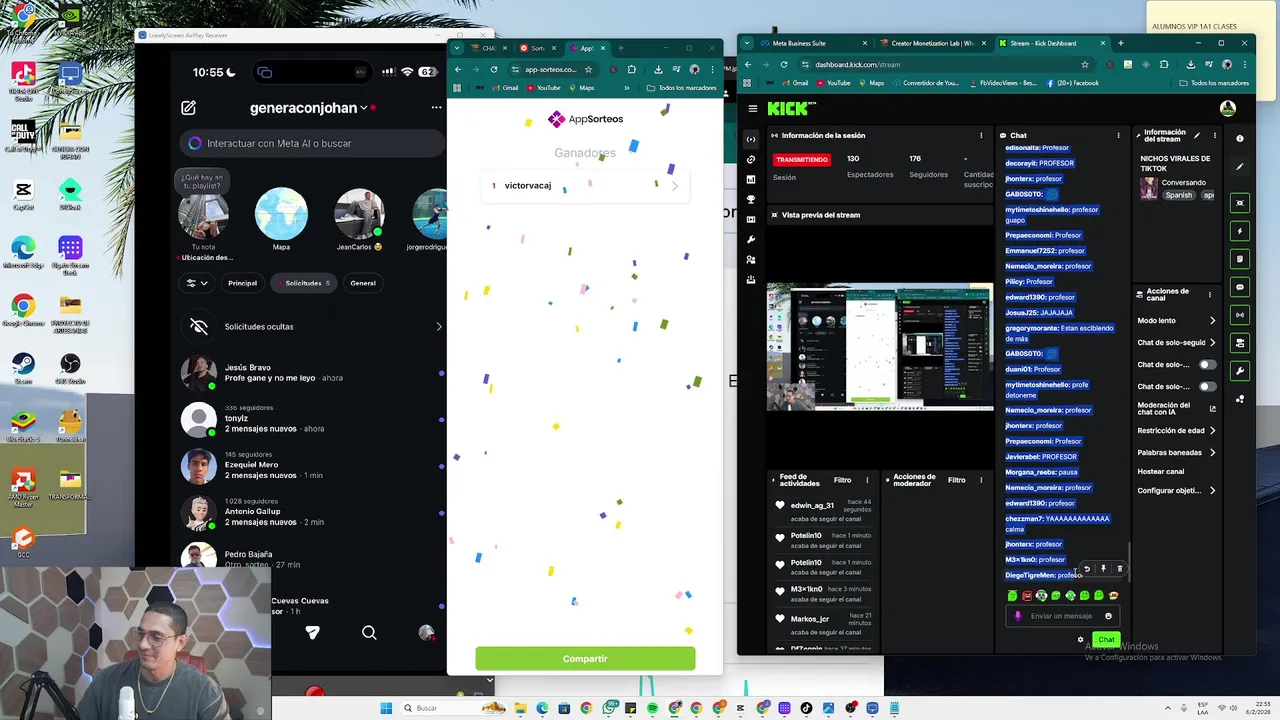The height and width of the screenshot is (720, 1280).
Task: Toggle first Chat de solo switch
Action: pos(1208,364)
